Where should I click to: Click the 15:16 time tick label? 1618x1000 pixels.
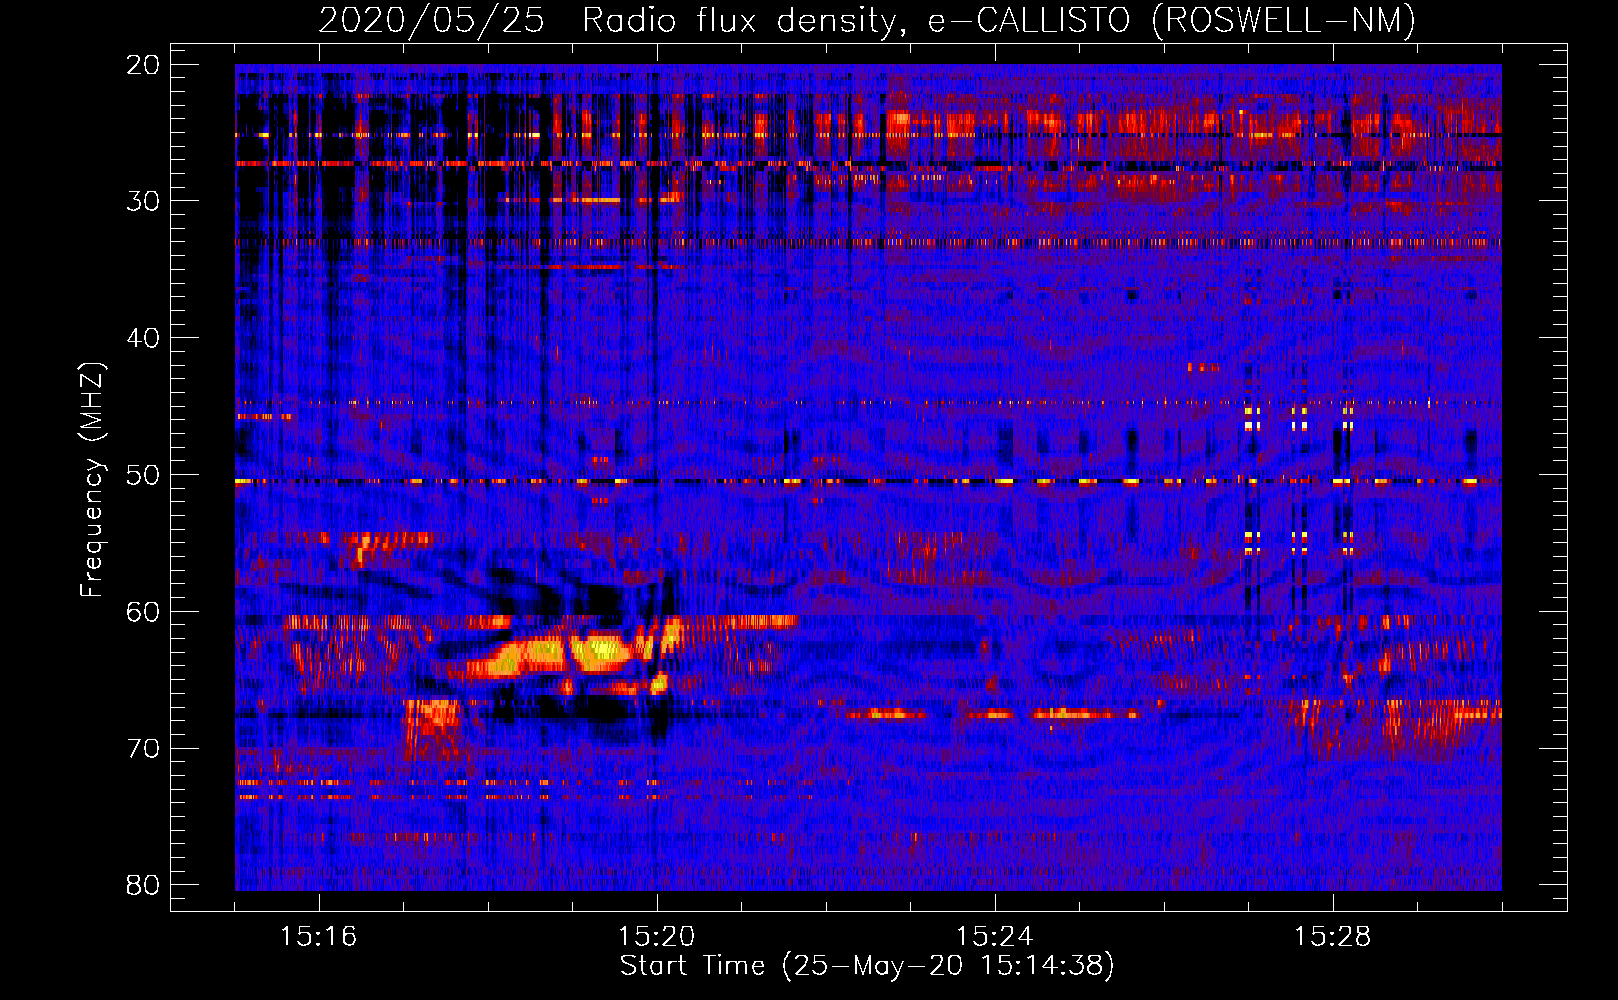point(318,937)
